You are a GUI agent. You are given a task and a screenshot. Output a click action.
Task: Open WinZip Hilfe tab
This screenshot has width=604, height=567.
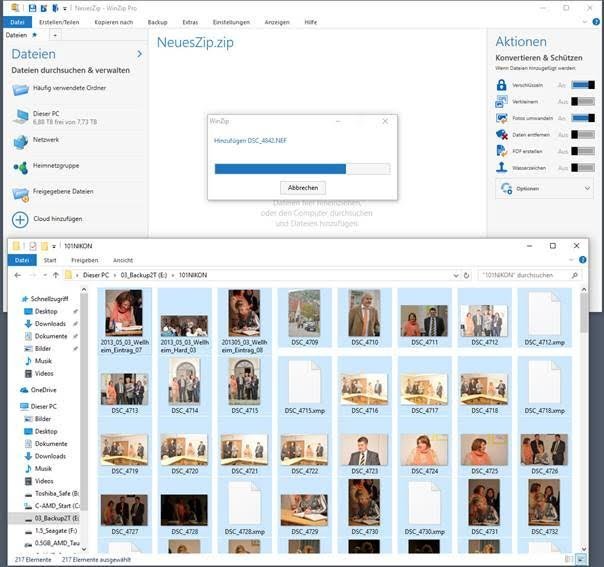pos(310,22)
